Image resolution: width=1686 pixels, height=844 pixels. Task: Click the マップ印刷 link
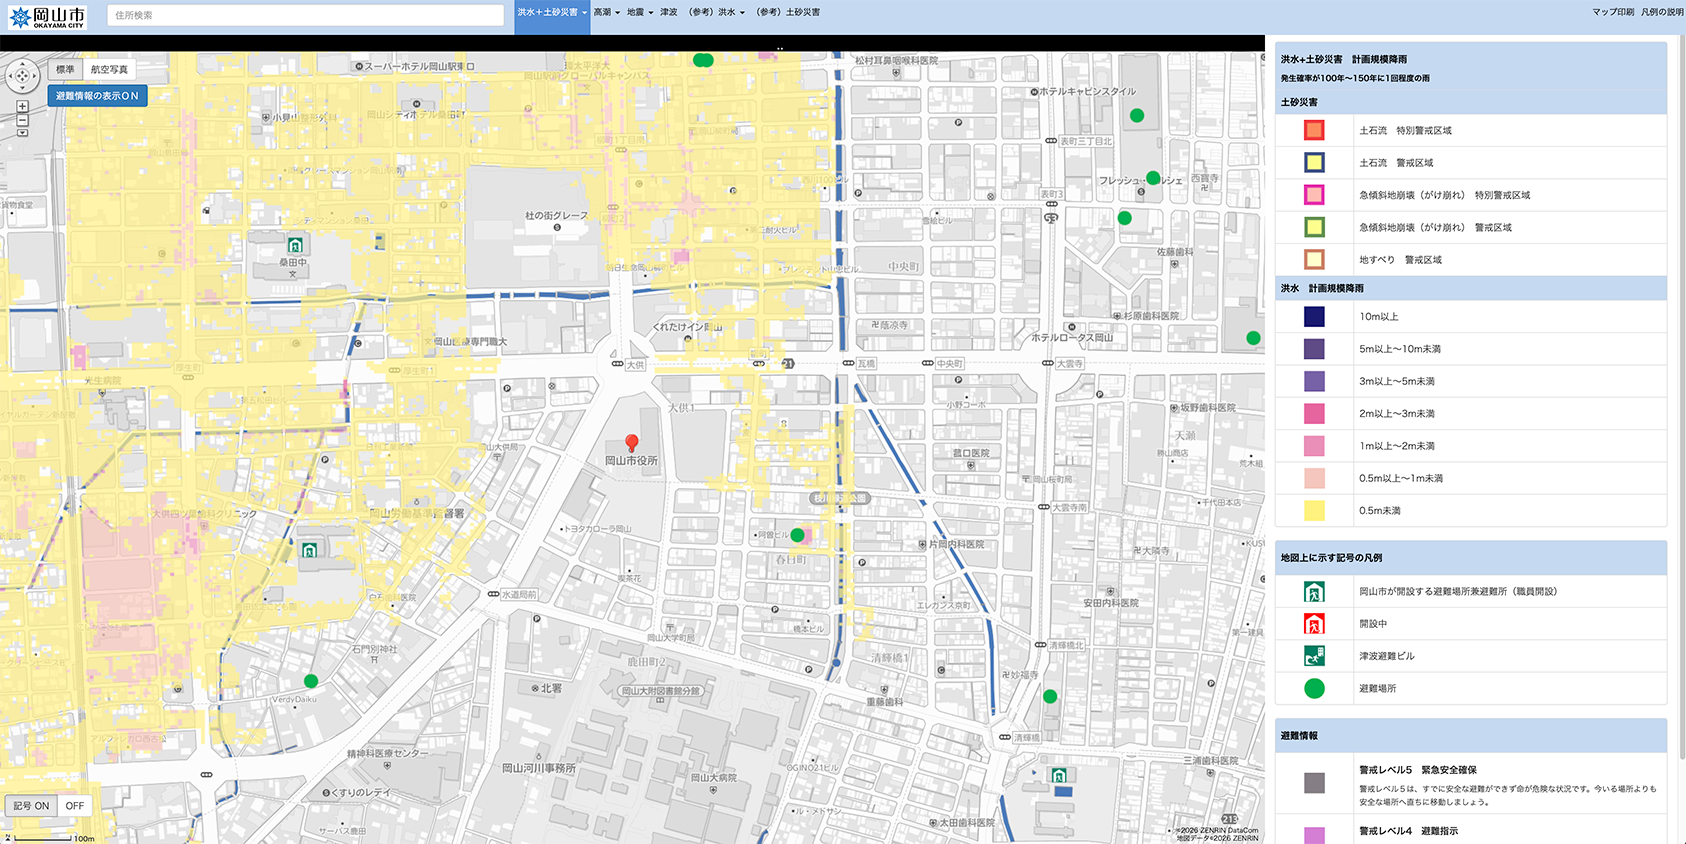click(x=1613, y=13)
